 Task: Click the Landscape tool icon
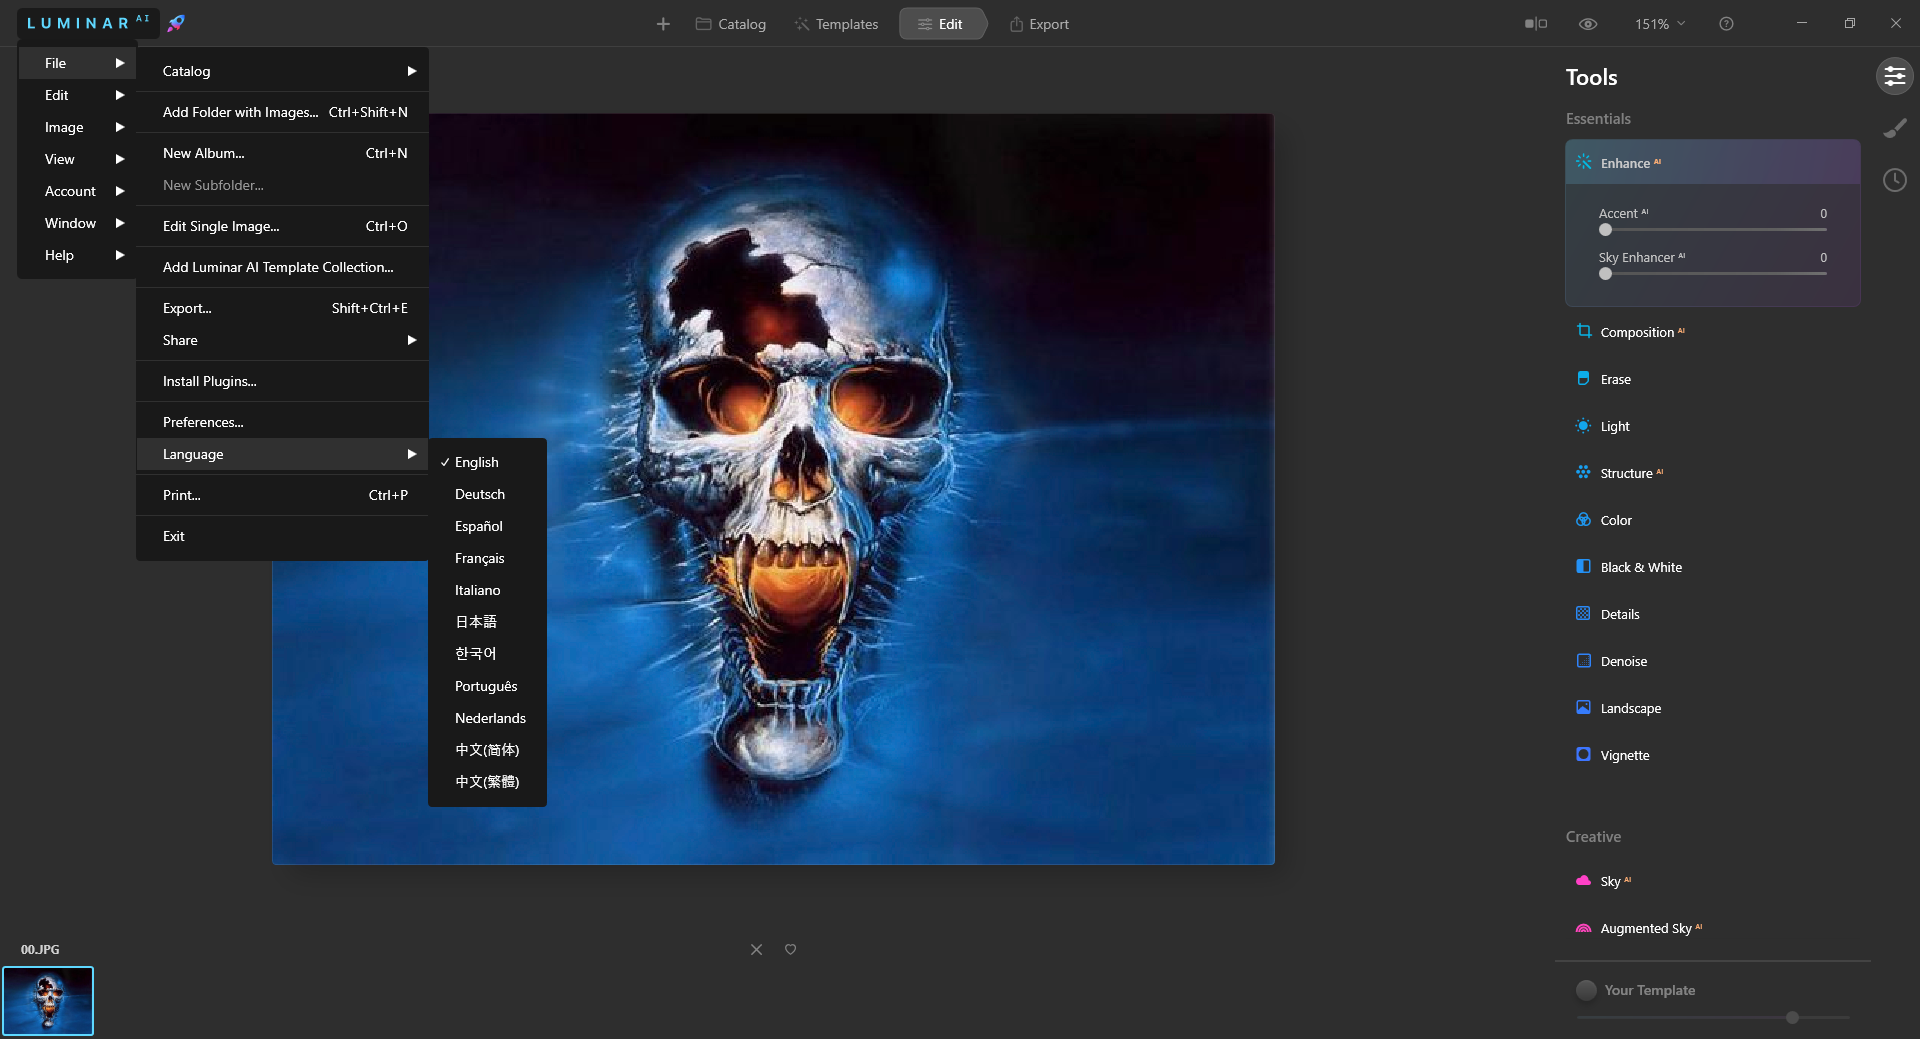[1584, 707]
